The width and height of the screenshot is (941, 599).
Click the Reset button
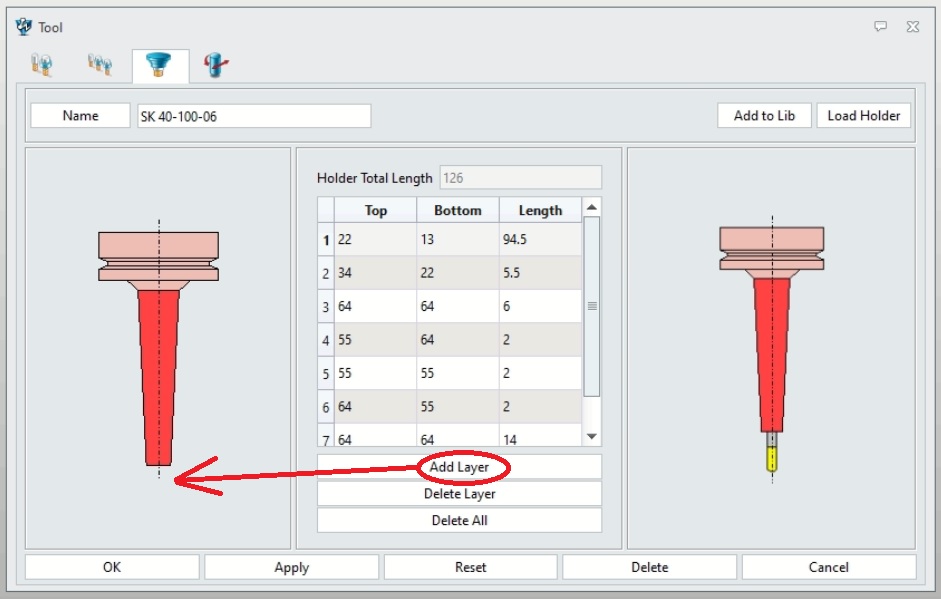click(470, 567)
